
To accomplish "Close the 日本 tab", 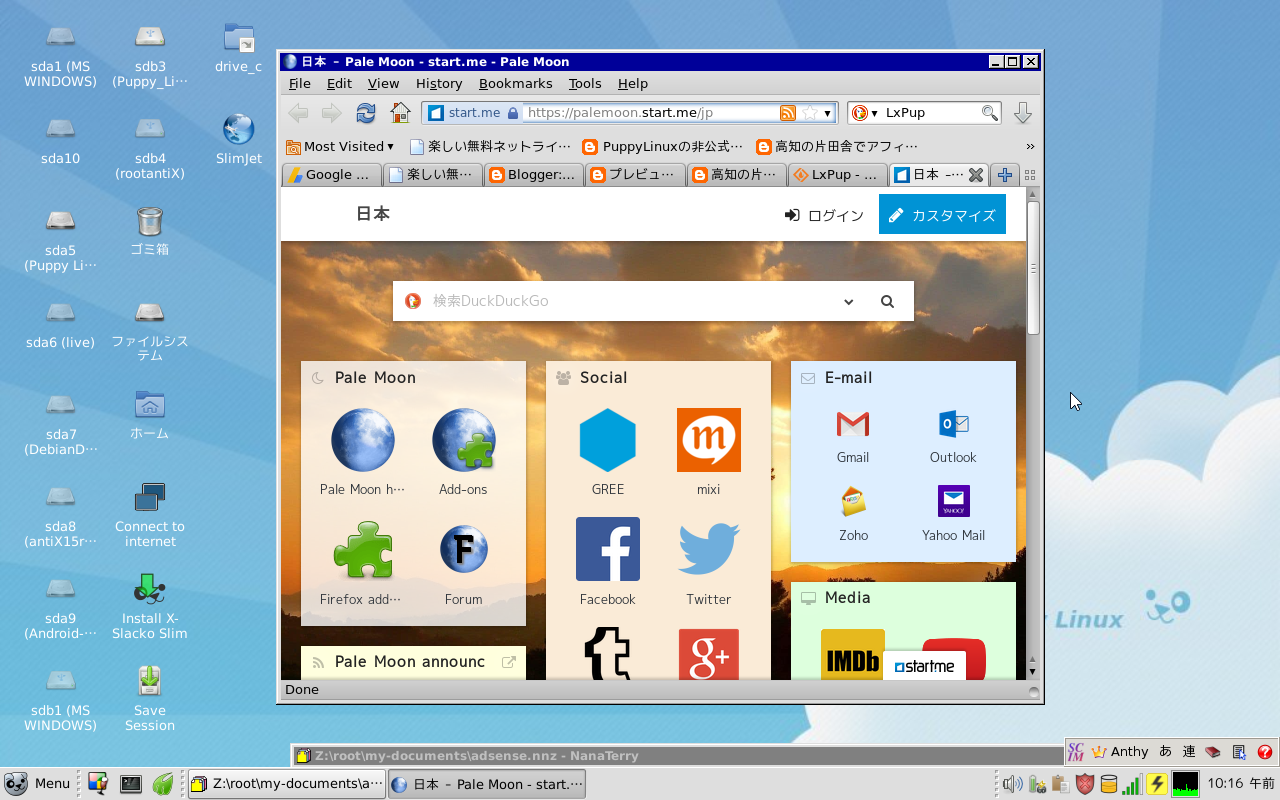I will [976, 175].
